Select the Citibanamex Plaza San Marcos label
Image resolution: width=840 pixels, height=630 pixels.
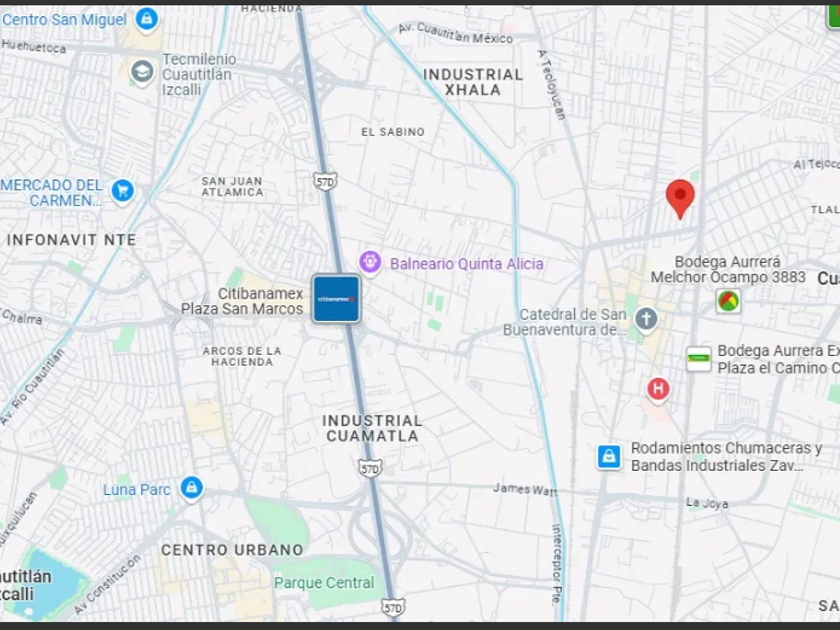click(242, 301)
